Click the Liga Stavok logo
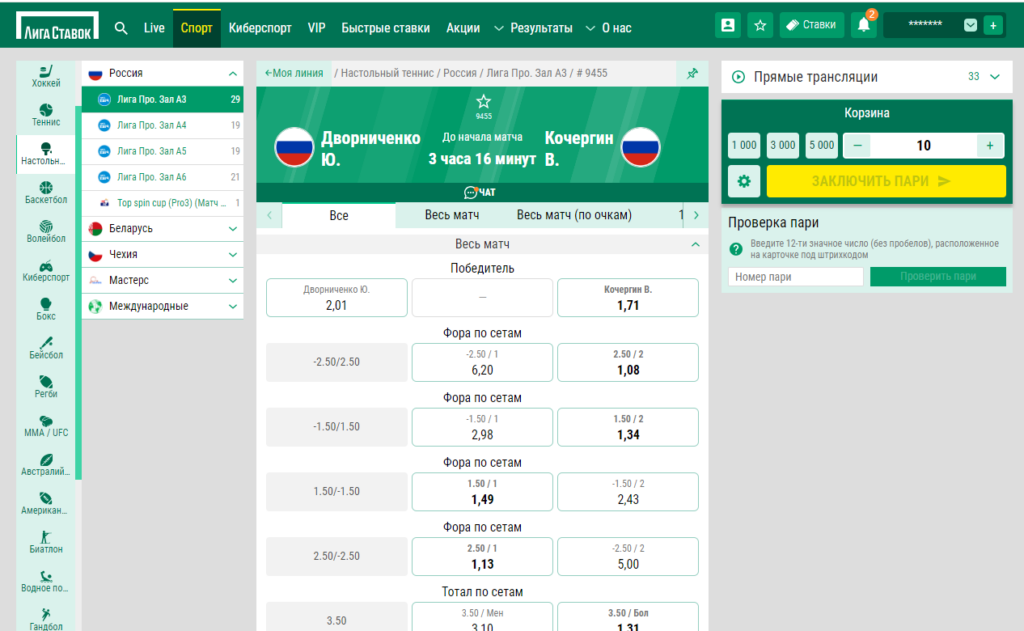The height and width of the screenshot is (631, 1024). (57, 26)
